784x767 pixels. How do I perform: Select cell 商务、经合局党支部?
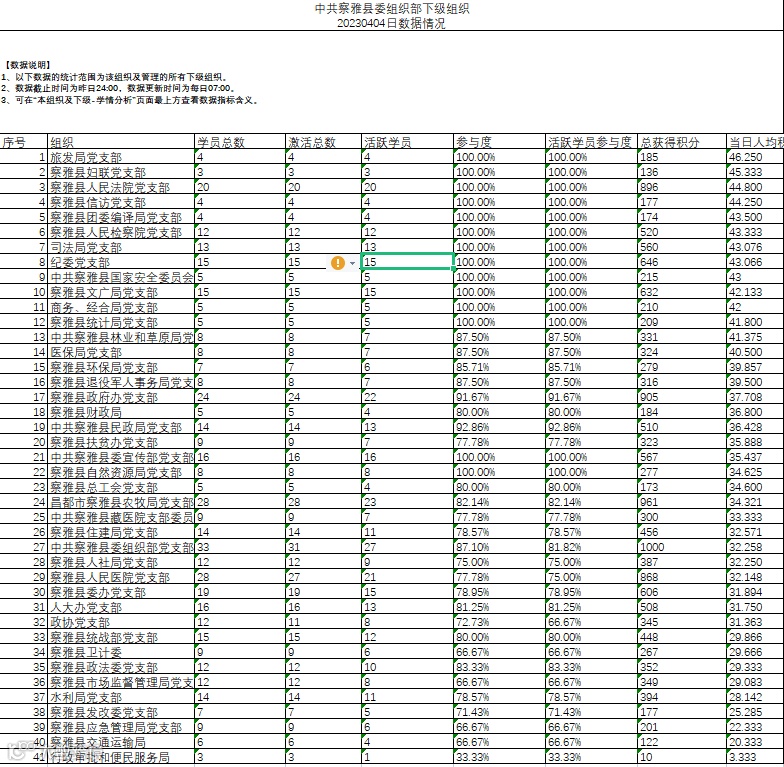(121, 307)
